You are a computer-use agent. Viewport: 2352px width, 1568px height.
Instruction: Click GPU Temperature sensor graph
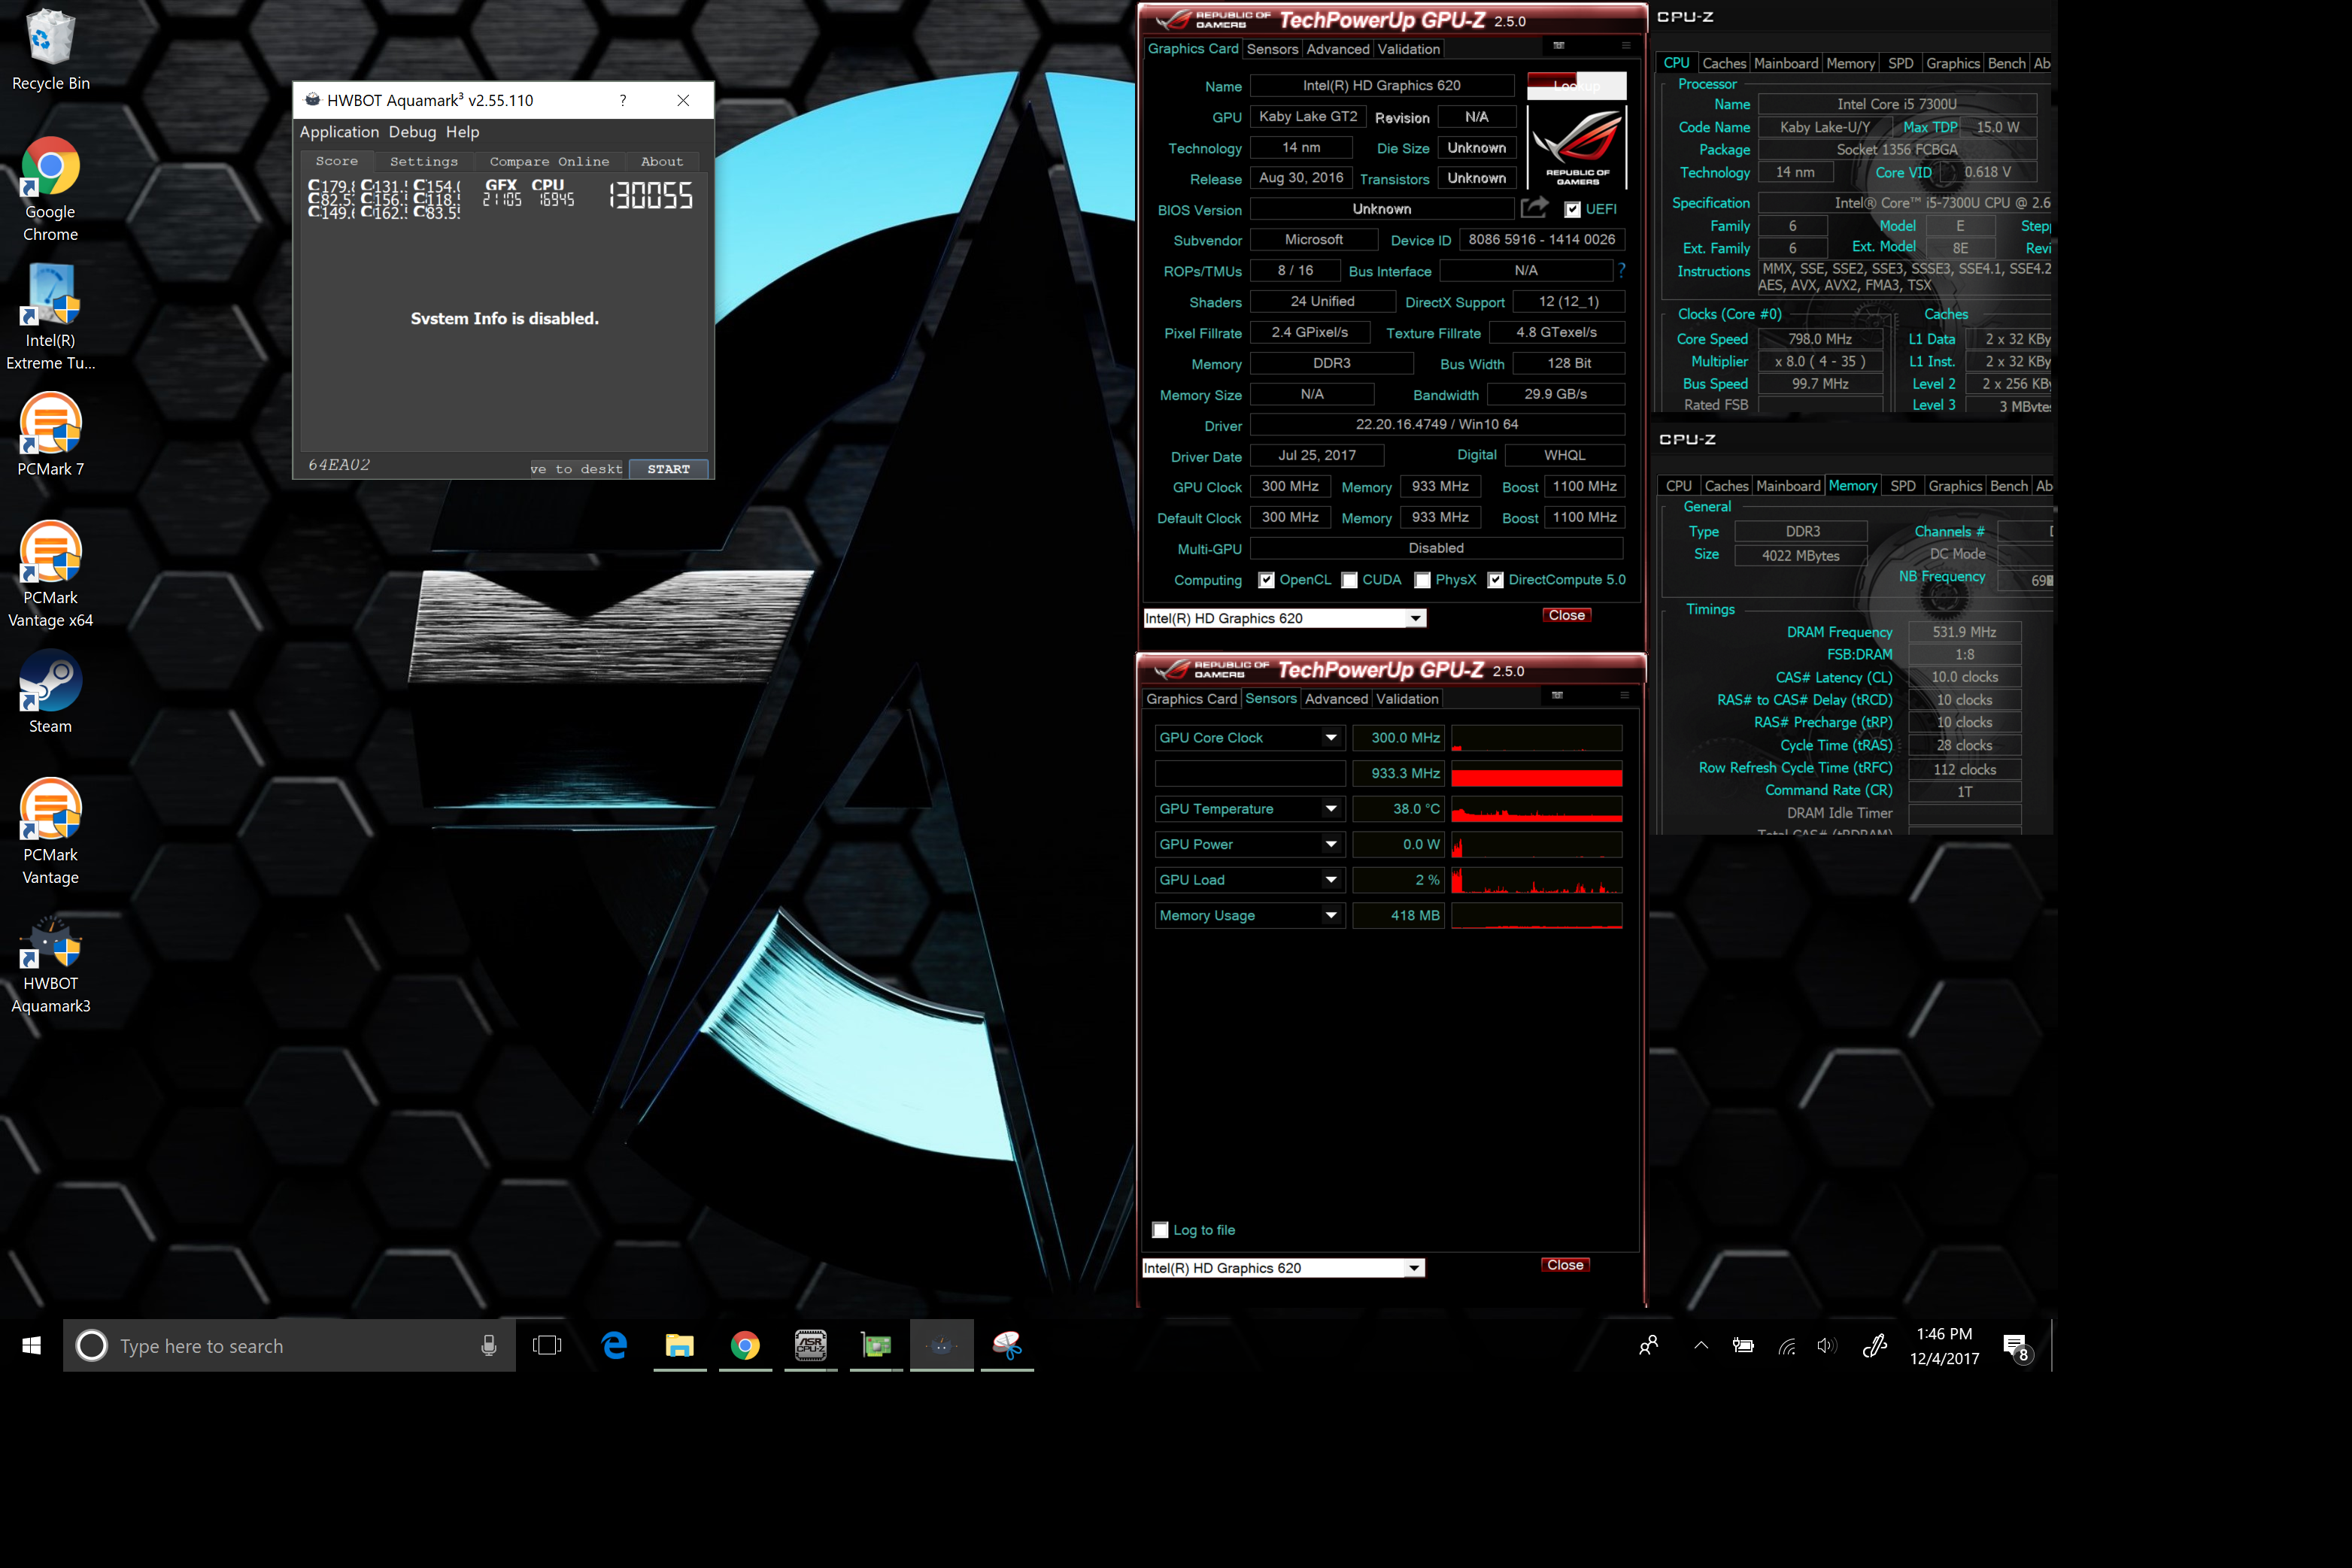1536,809
